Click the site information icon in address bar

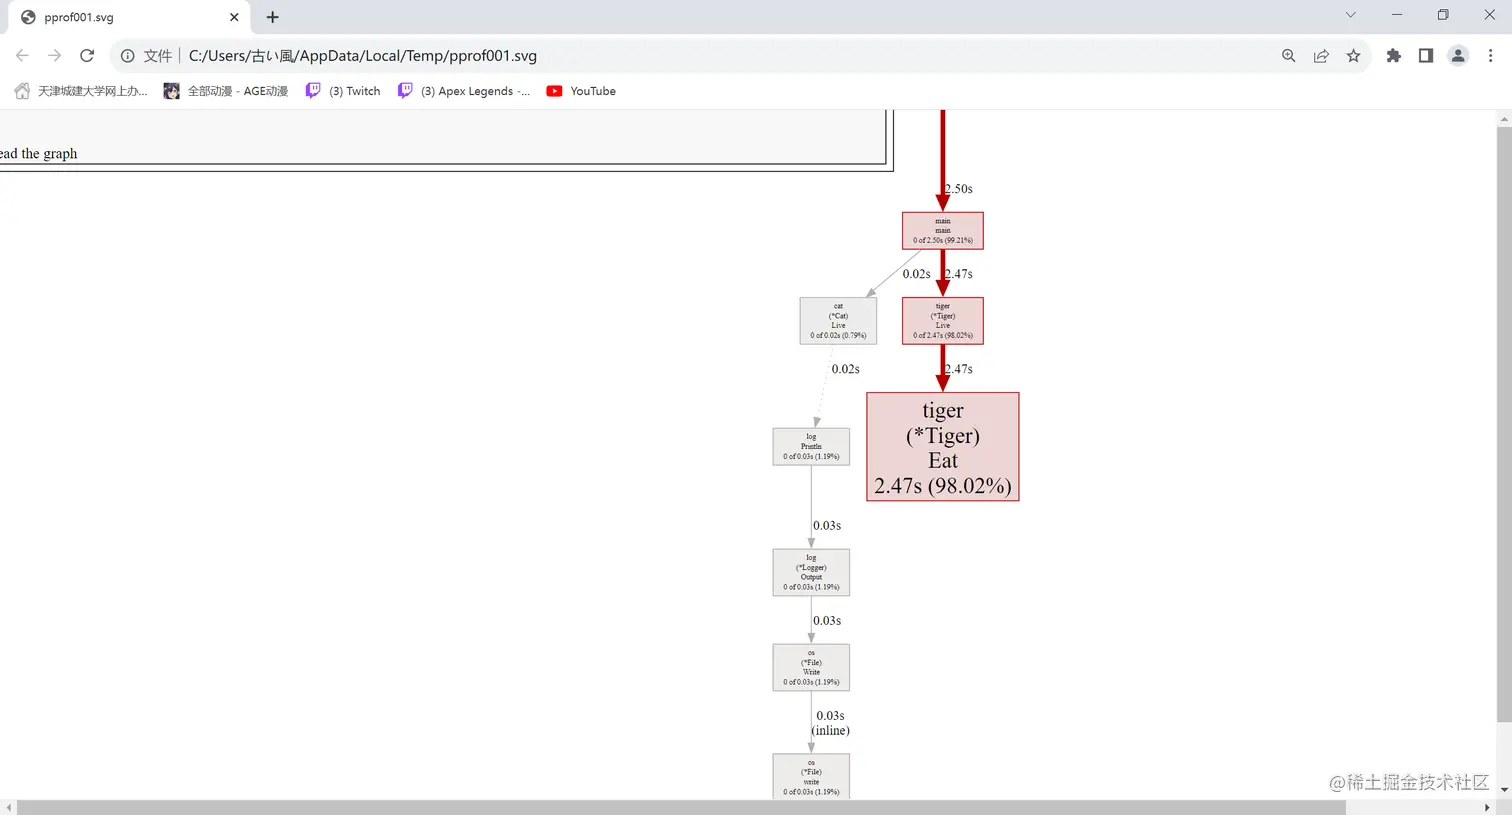pos(128,56)
